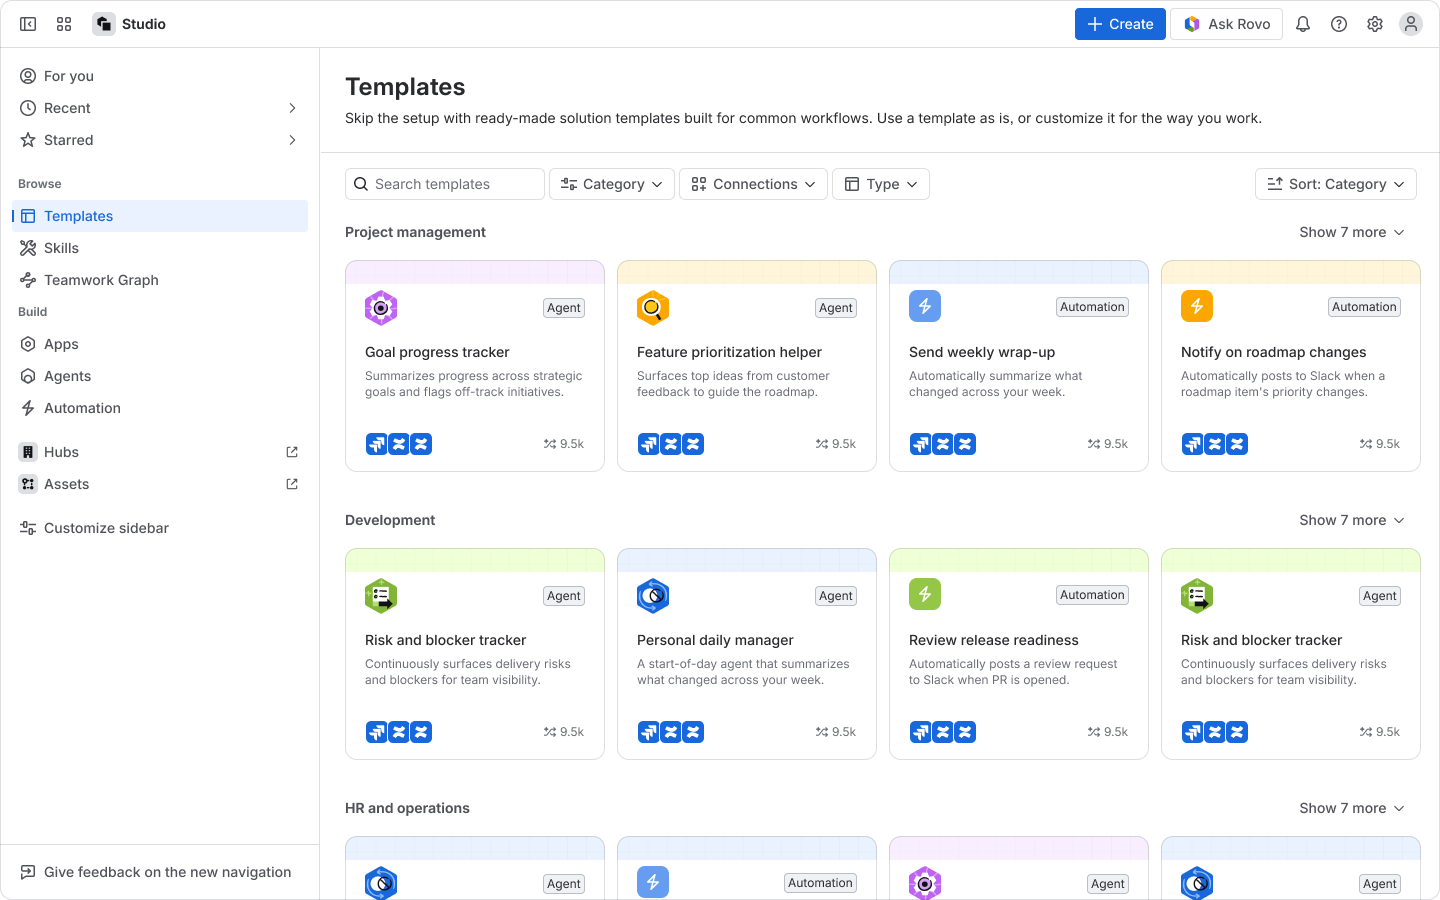Viewport: 1440px width, 900px height.
Task: Open settings gear icon
Action: tap(1375, 24)
